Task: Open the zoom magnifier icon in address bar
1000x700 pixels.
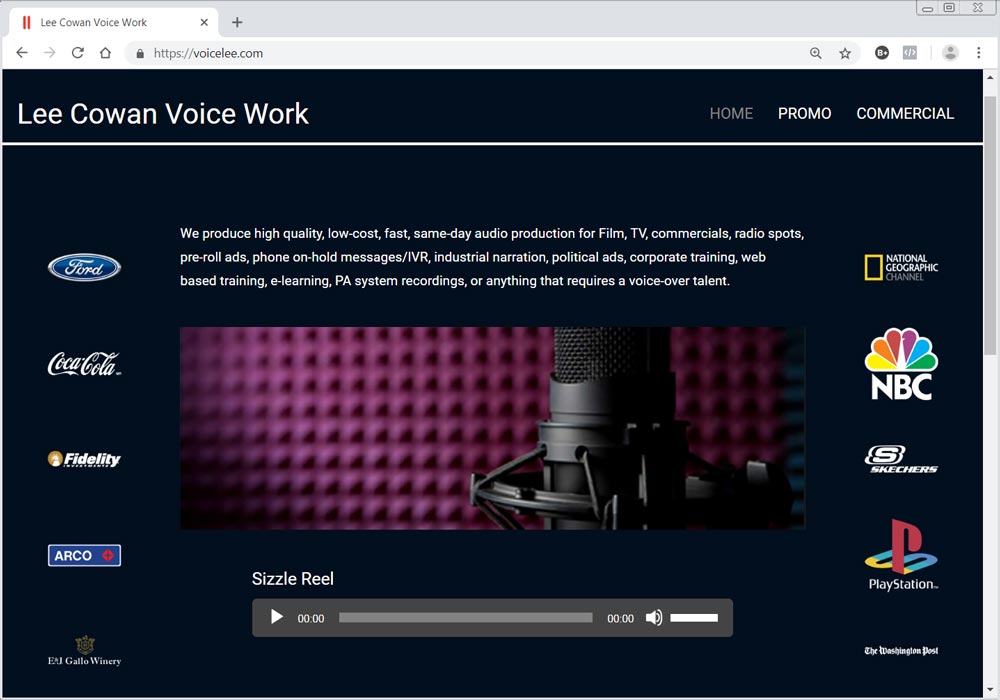Action: click(816, 54)
